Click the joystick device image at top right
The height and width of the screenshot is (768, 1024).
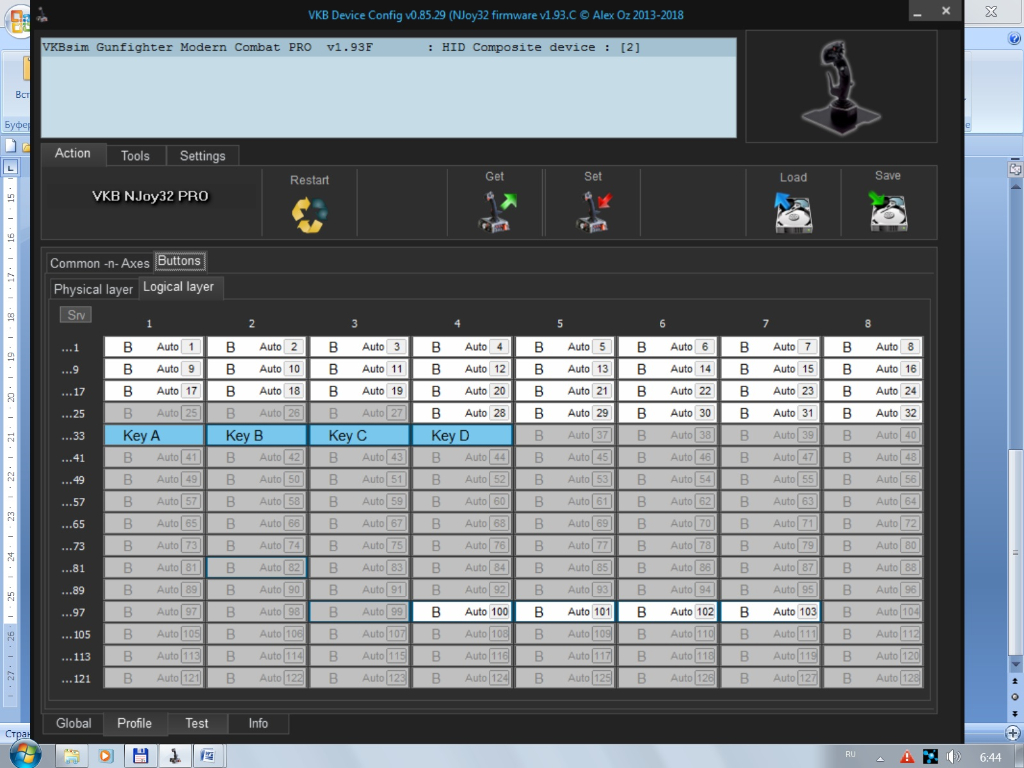click(x=840, y=86)
